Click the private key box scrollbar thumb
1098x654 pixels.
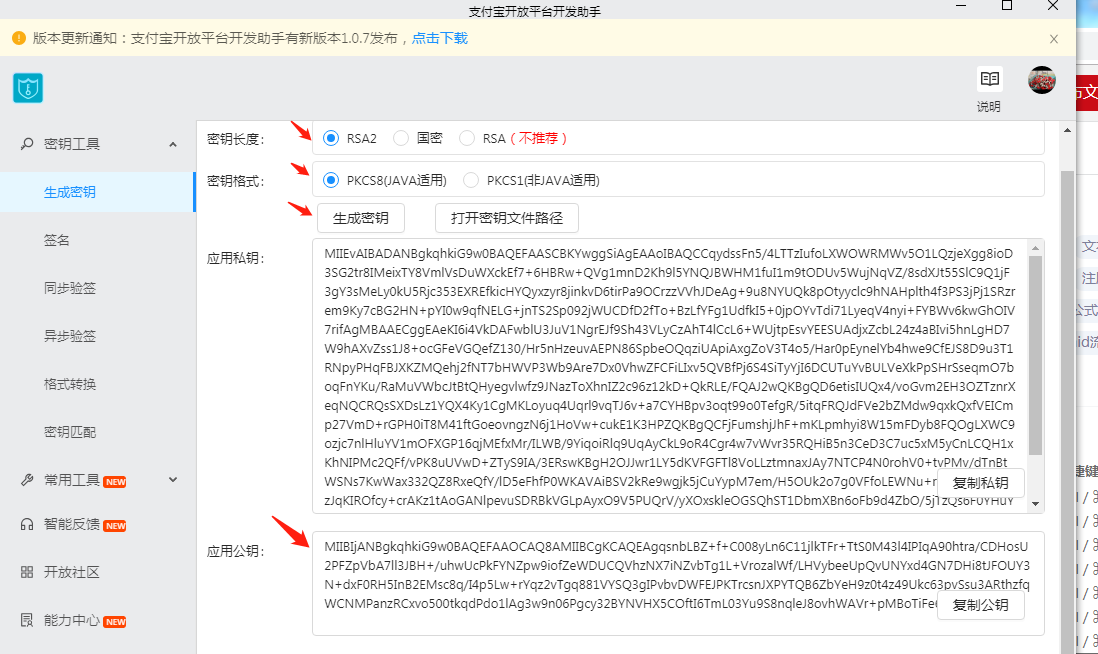click(1035, 355)
